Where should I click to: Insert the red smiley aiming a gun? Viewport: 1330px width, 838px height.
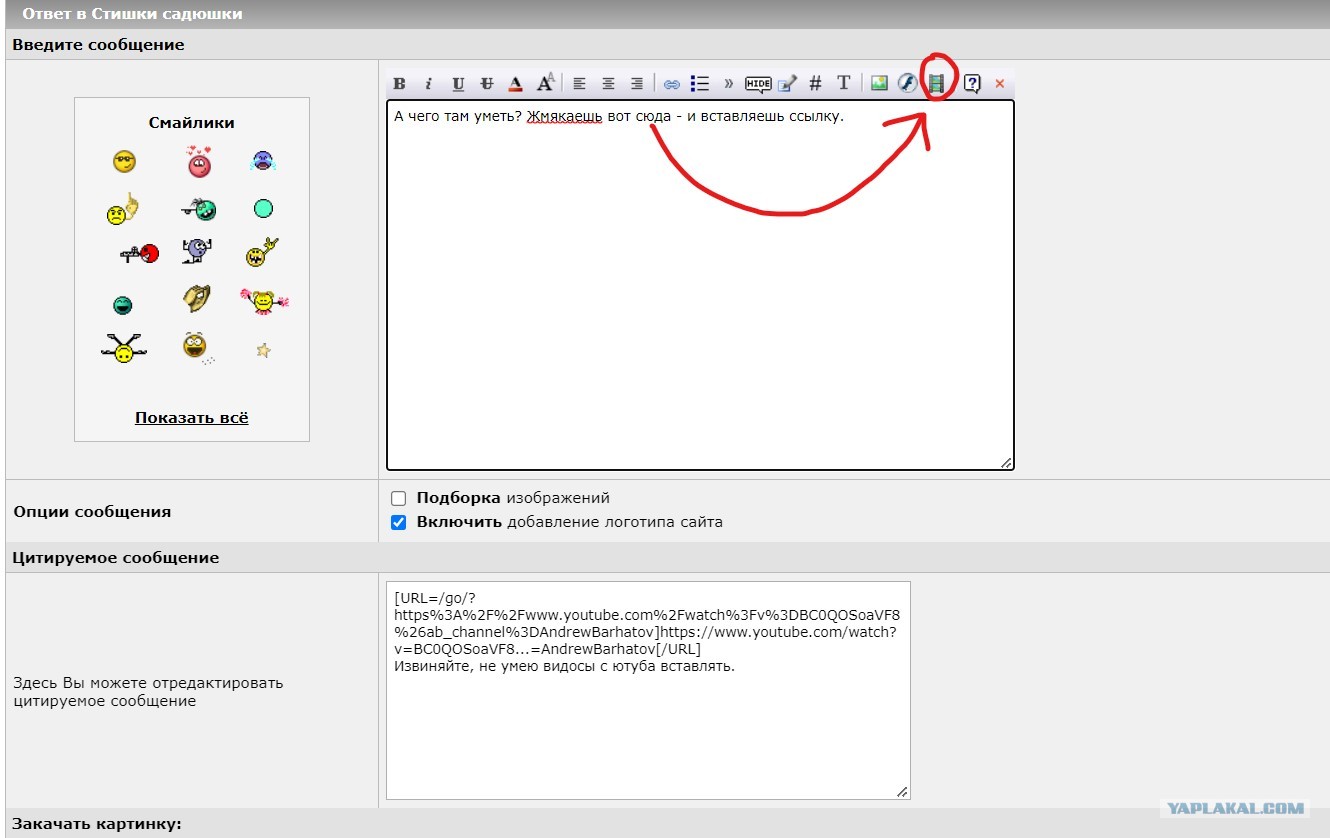click(140, 254)
